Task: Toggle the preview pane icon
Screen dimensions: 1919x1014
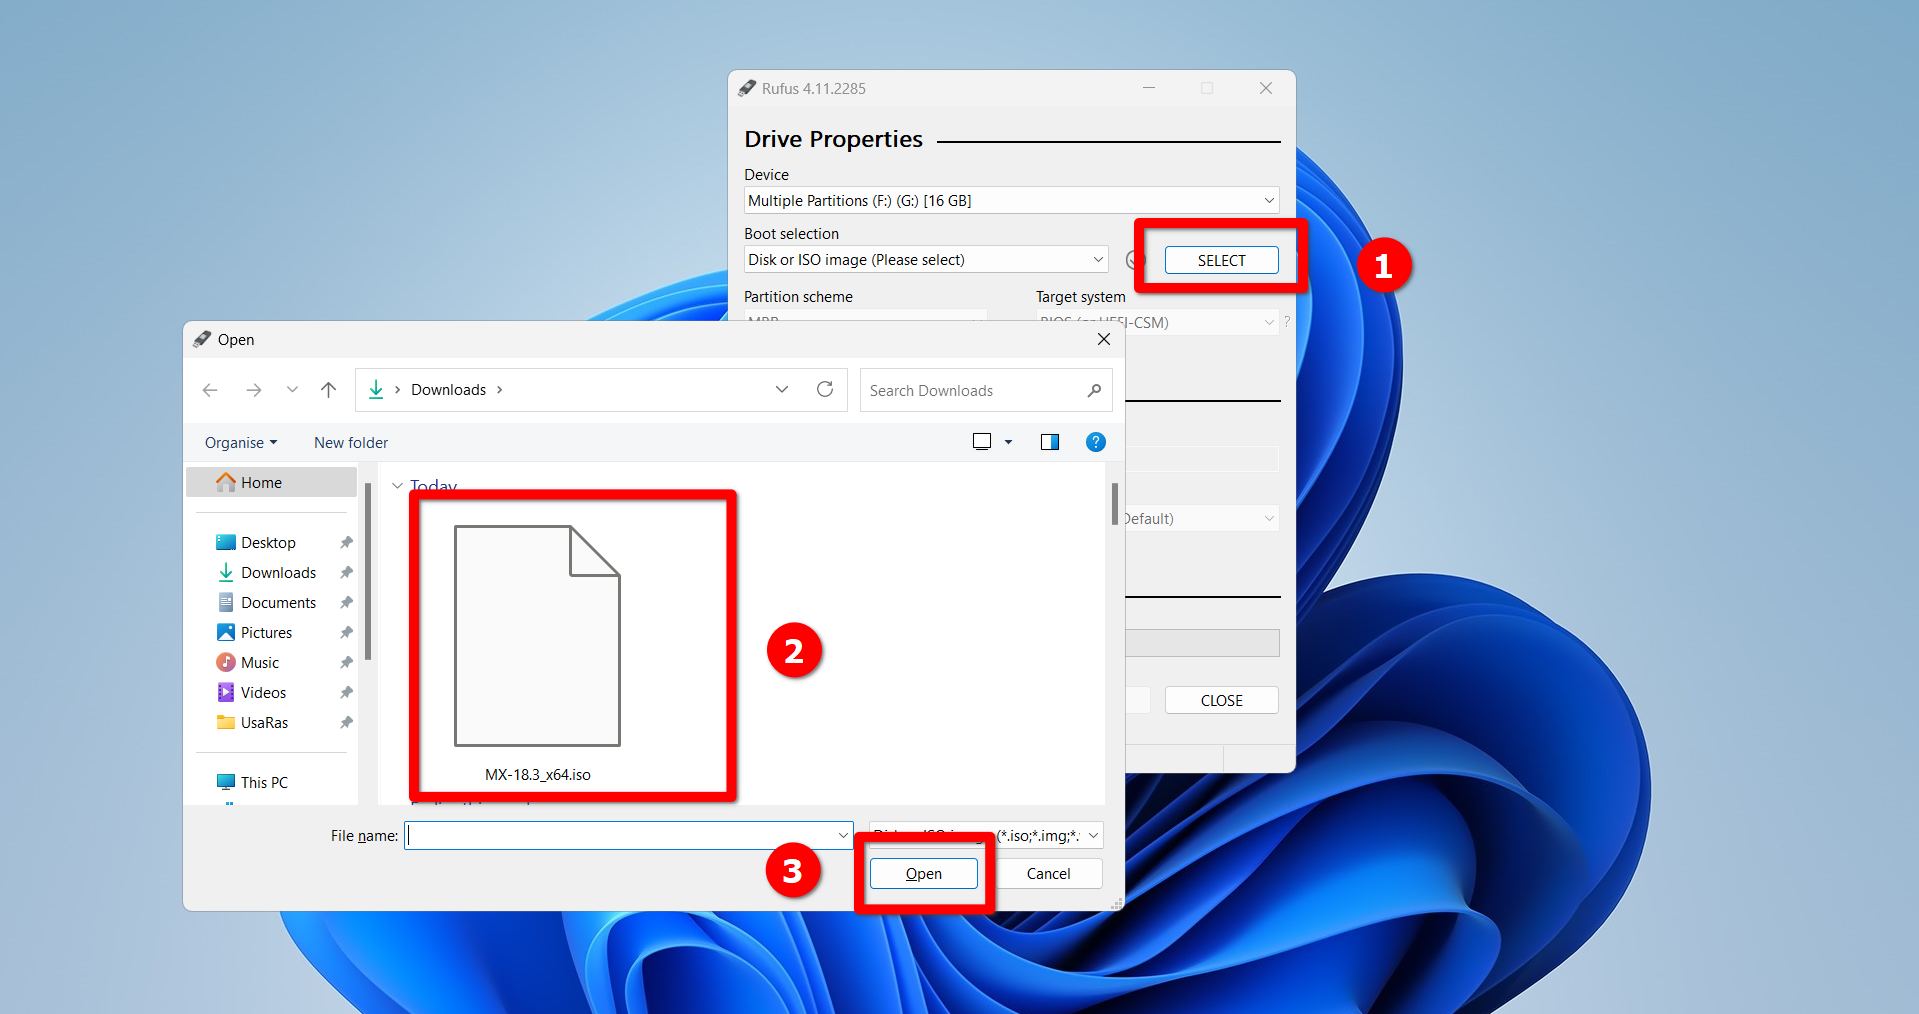Action: pyautogui.click(x=1050, y=442)
